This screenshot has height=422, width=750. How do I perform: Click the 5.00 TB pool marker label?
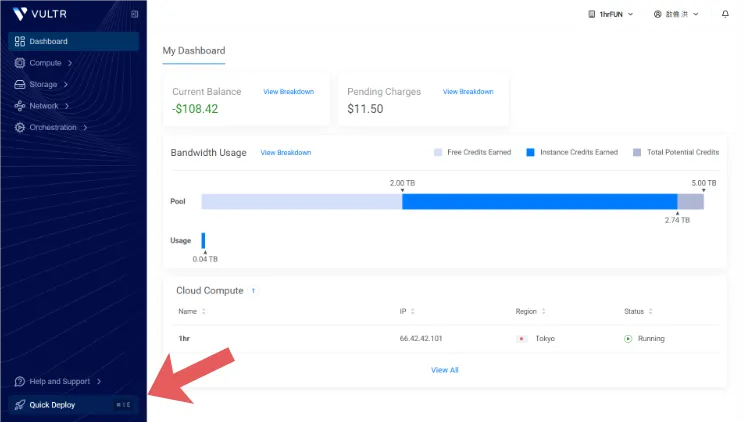point(704,183)
